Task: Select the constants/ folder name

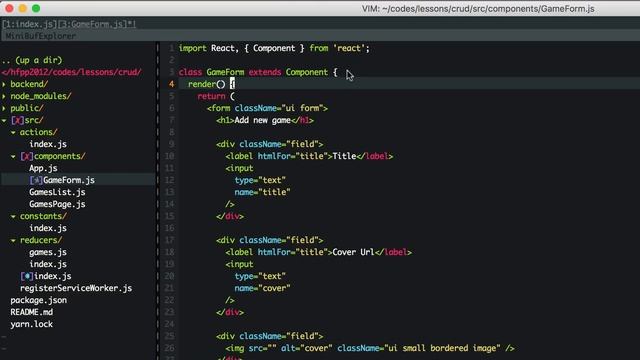Action: (43, 216)
